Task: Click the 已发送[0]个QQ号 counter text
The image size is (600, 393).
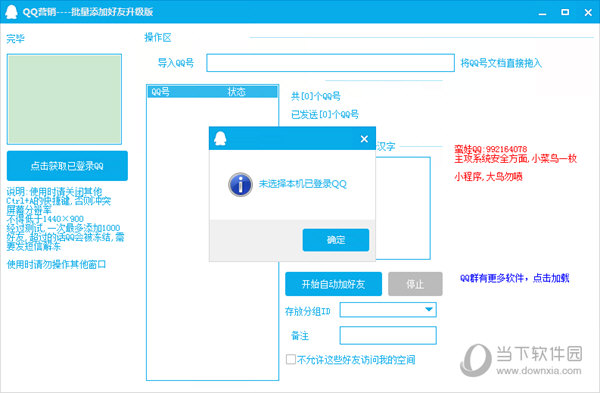Action: click(325, 114)
